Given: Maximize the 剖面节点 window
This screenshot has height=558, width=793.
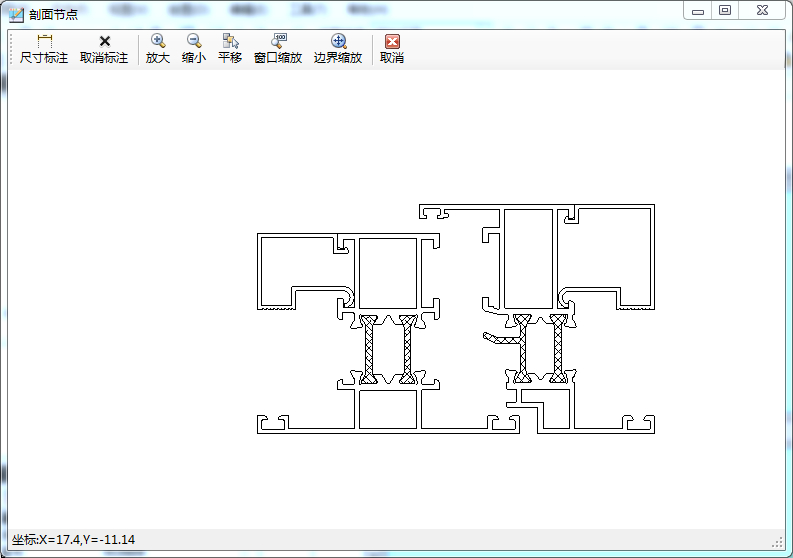Looking at the screenshot, I should (x=725, y=11).
